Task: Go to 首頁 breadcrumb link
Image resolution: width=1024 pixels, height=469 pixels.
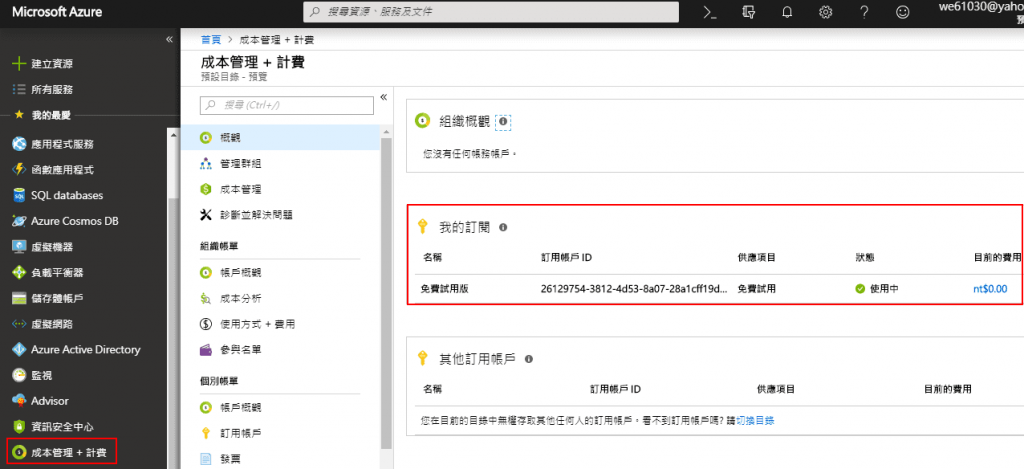Action: pos(211,40)
